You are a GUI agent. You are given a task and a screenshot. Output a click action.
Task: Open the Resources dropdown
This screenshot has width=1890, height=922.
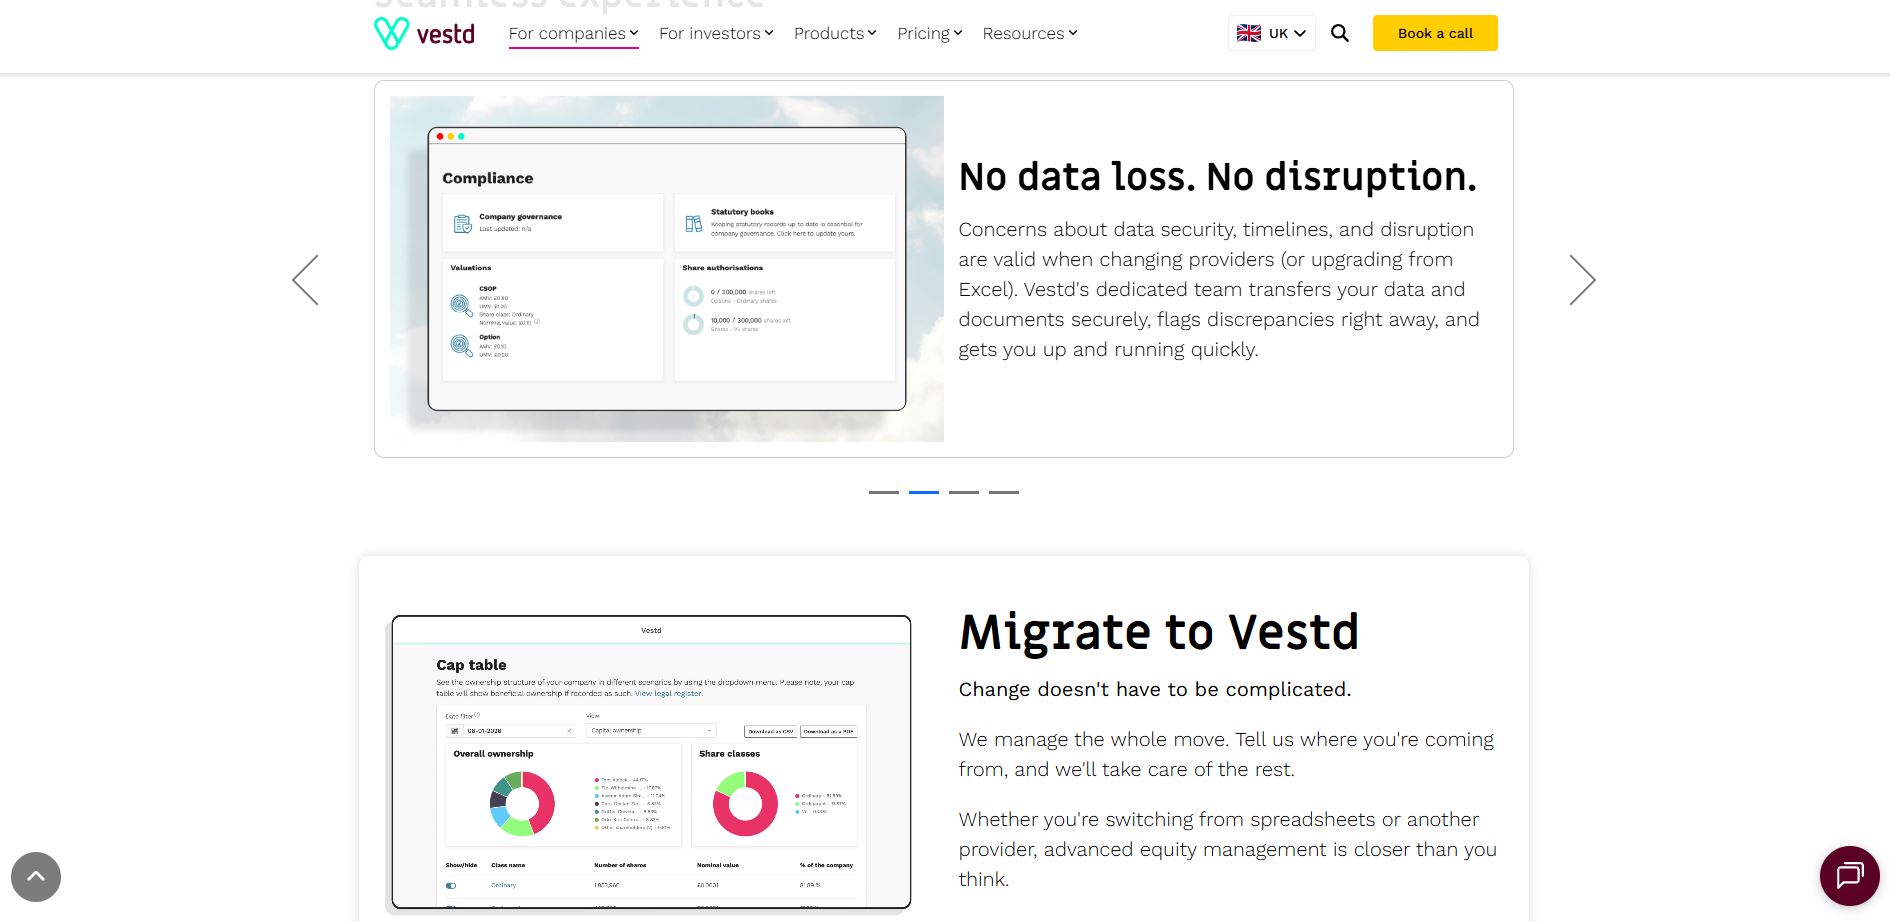(1030, 33)
